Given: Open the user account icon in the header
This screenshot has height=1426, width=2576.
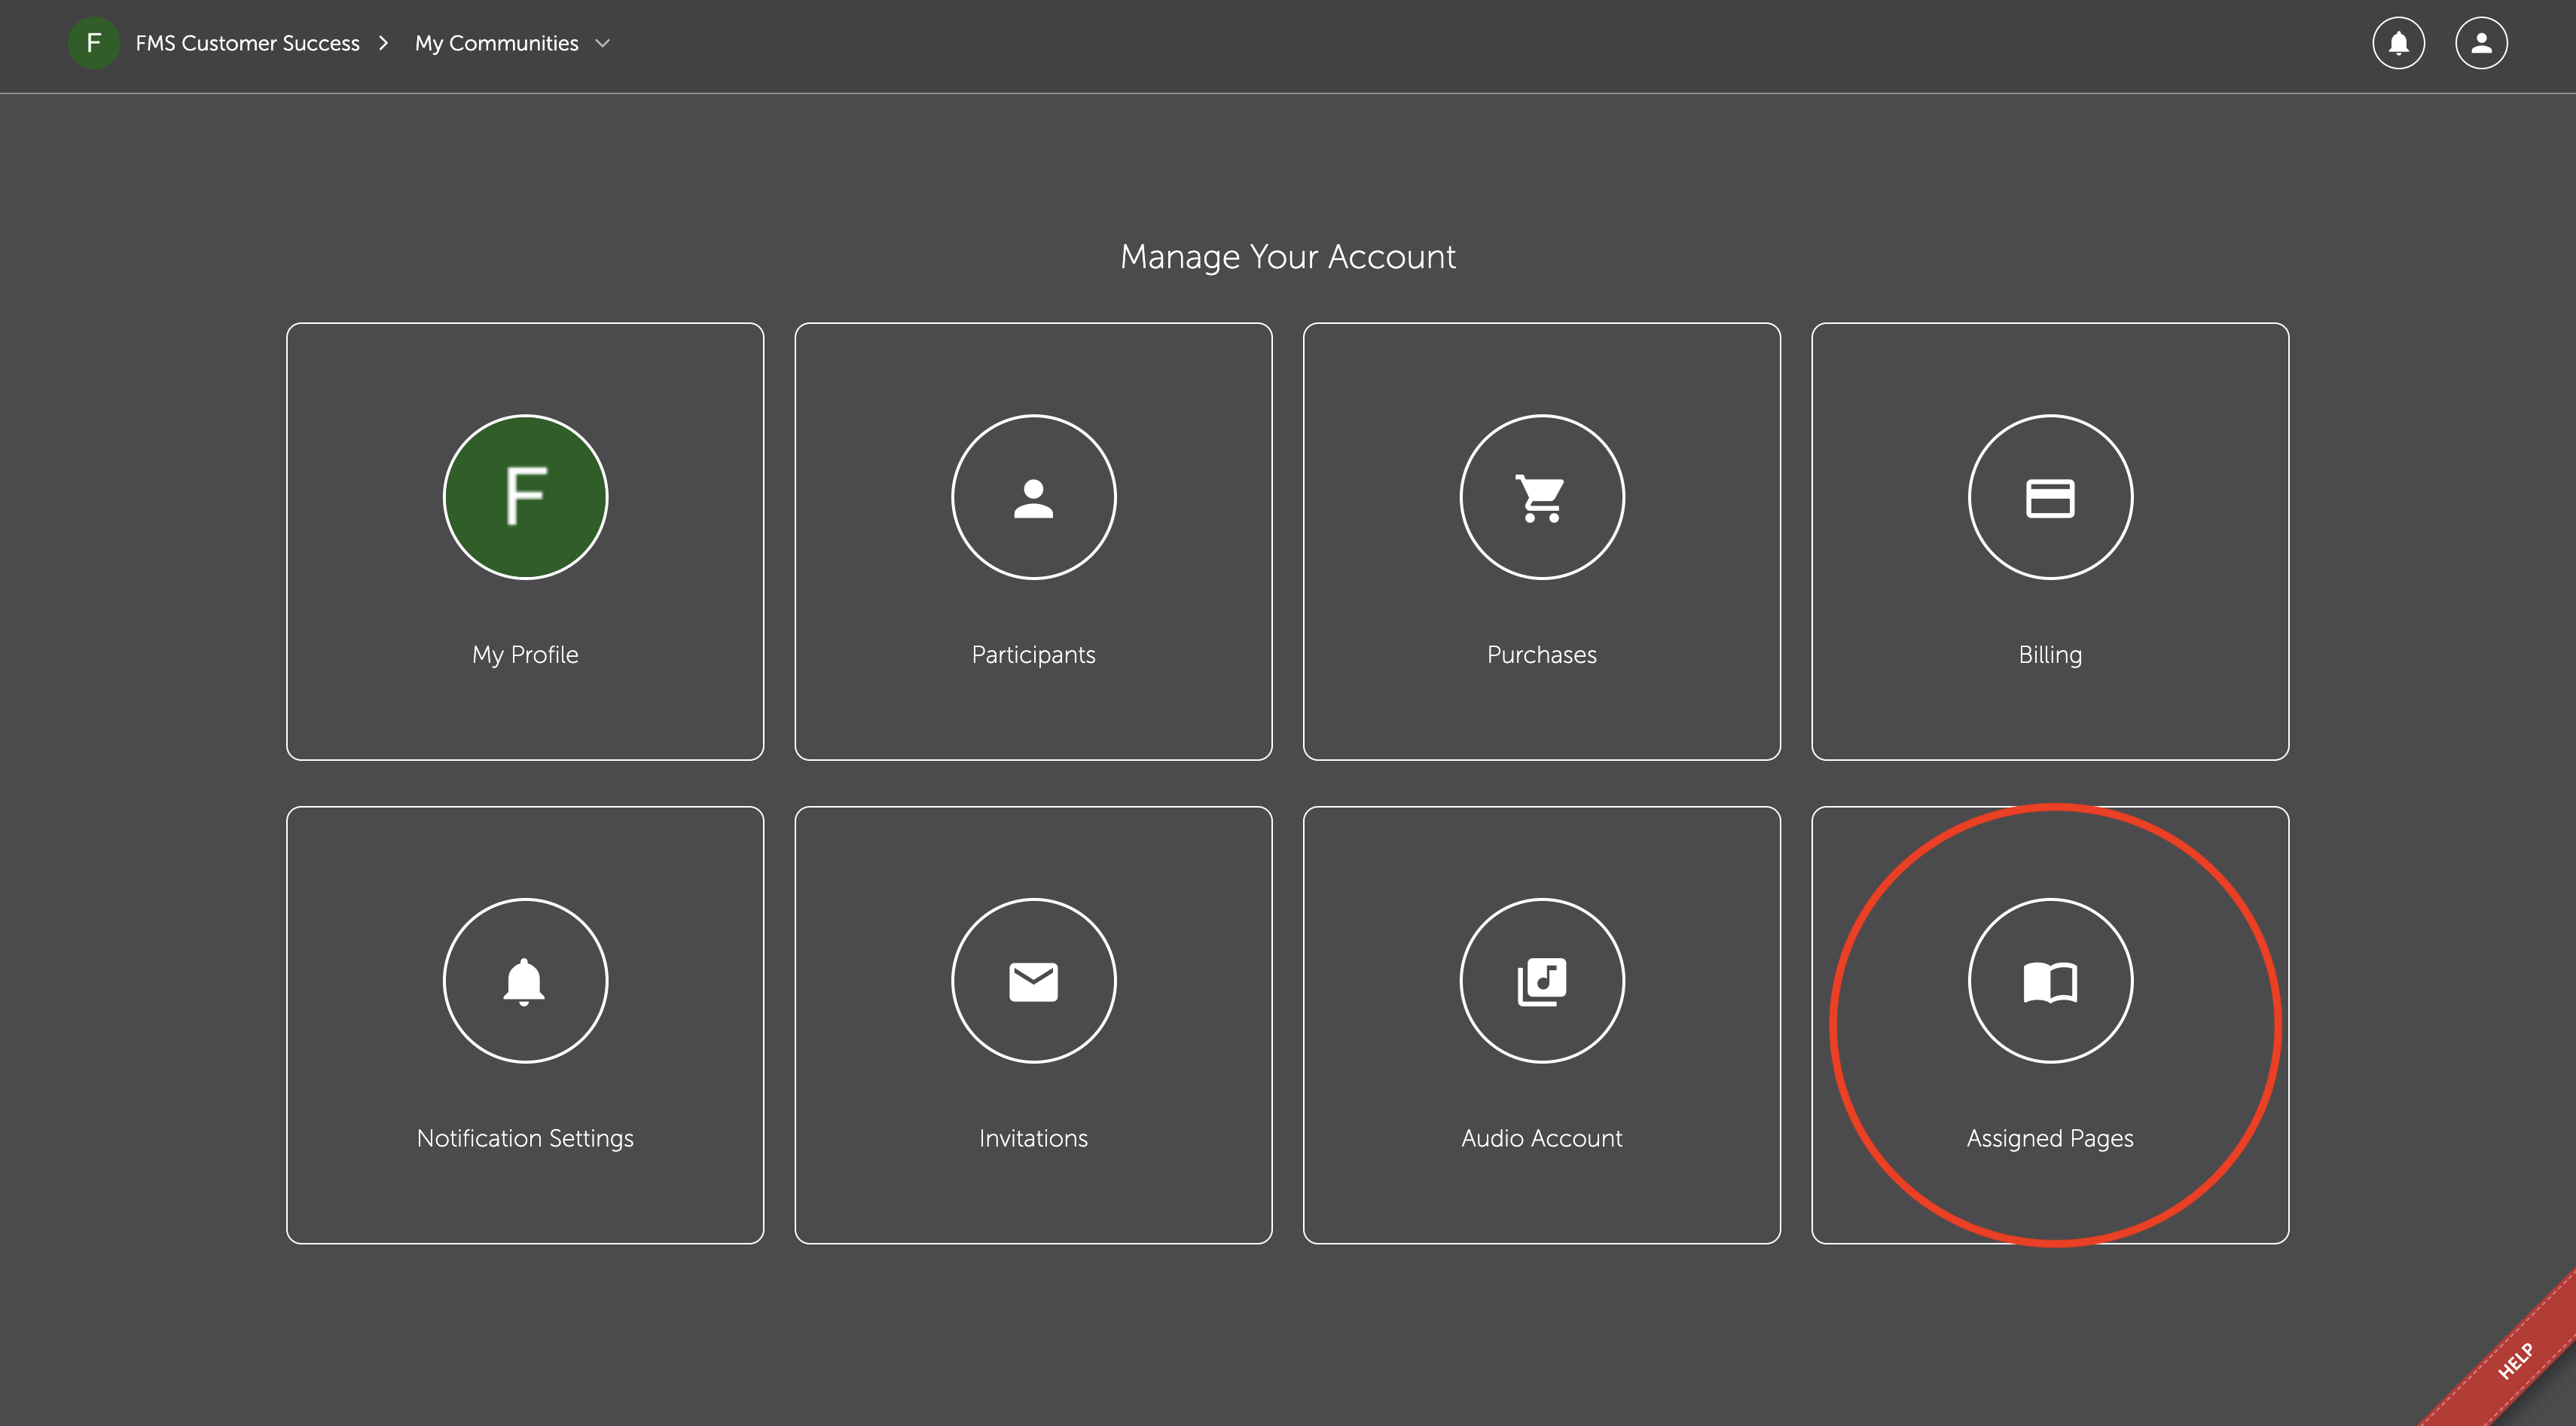Looking at the screenshot, I should click(x=2481, y=43).
